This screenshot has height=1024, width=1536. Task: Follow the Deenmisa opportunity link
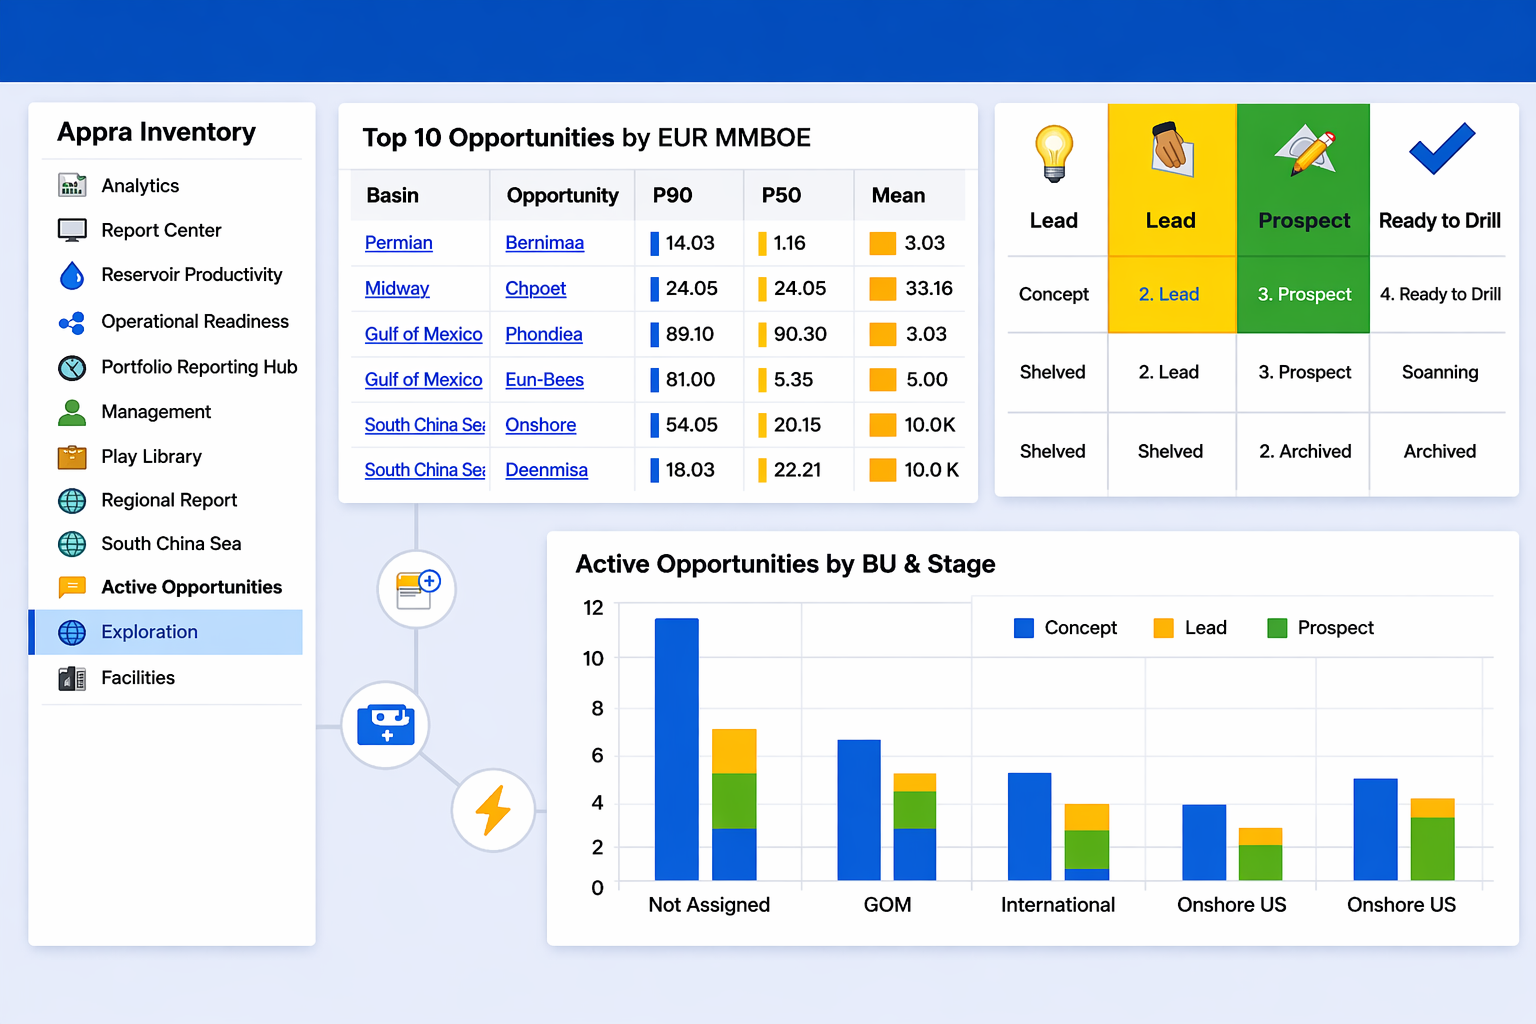546,470
